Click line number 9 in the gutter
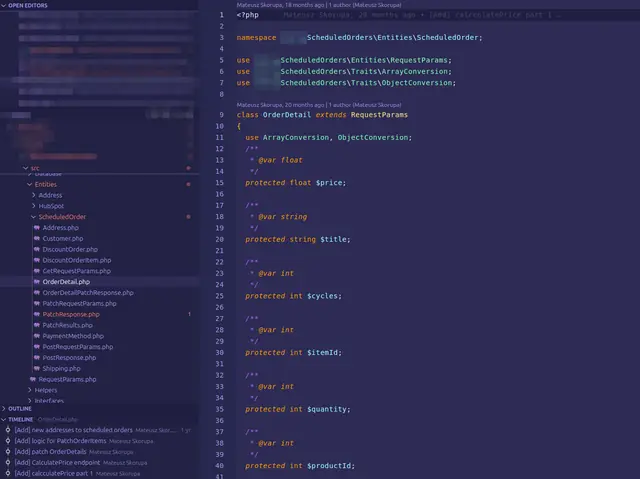 221,115
